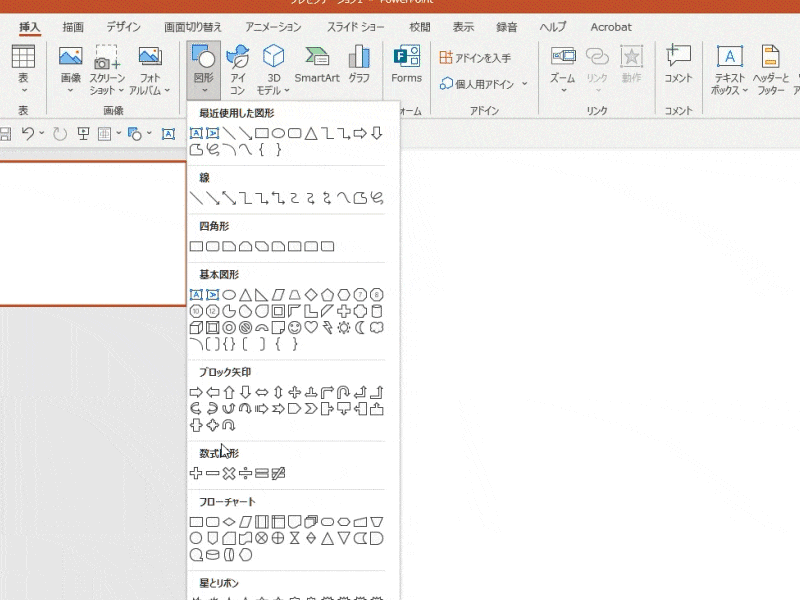Choose the division sign in 数式図形

(245, 473)
